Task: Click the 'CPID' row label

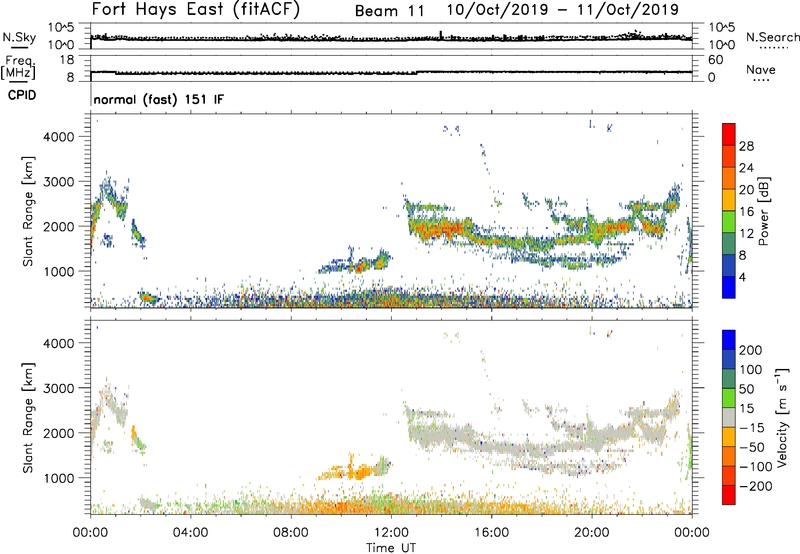Action: click(22, 95)
